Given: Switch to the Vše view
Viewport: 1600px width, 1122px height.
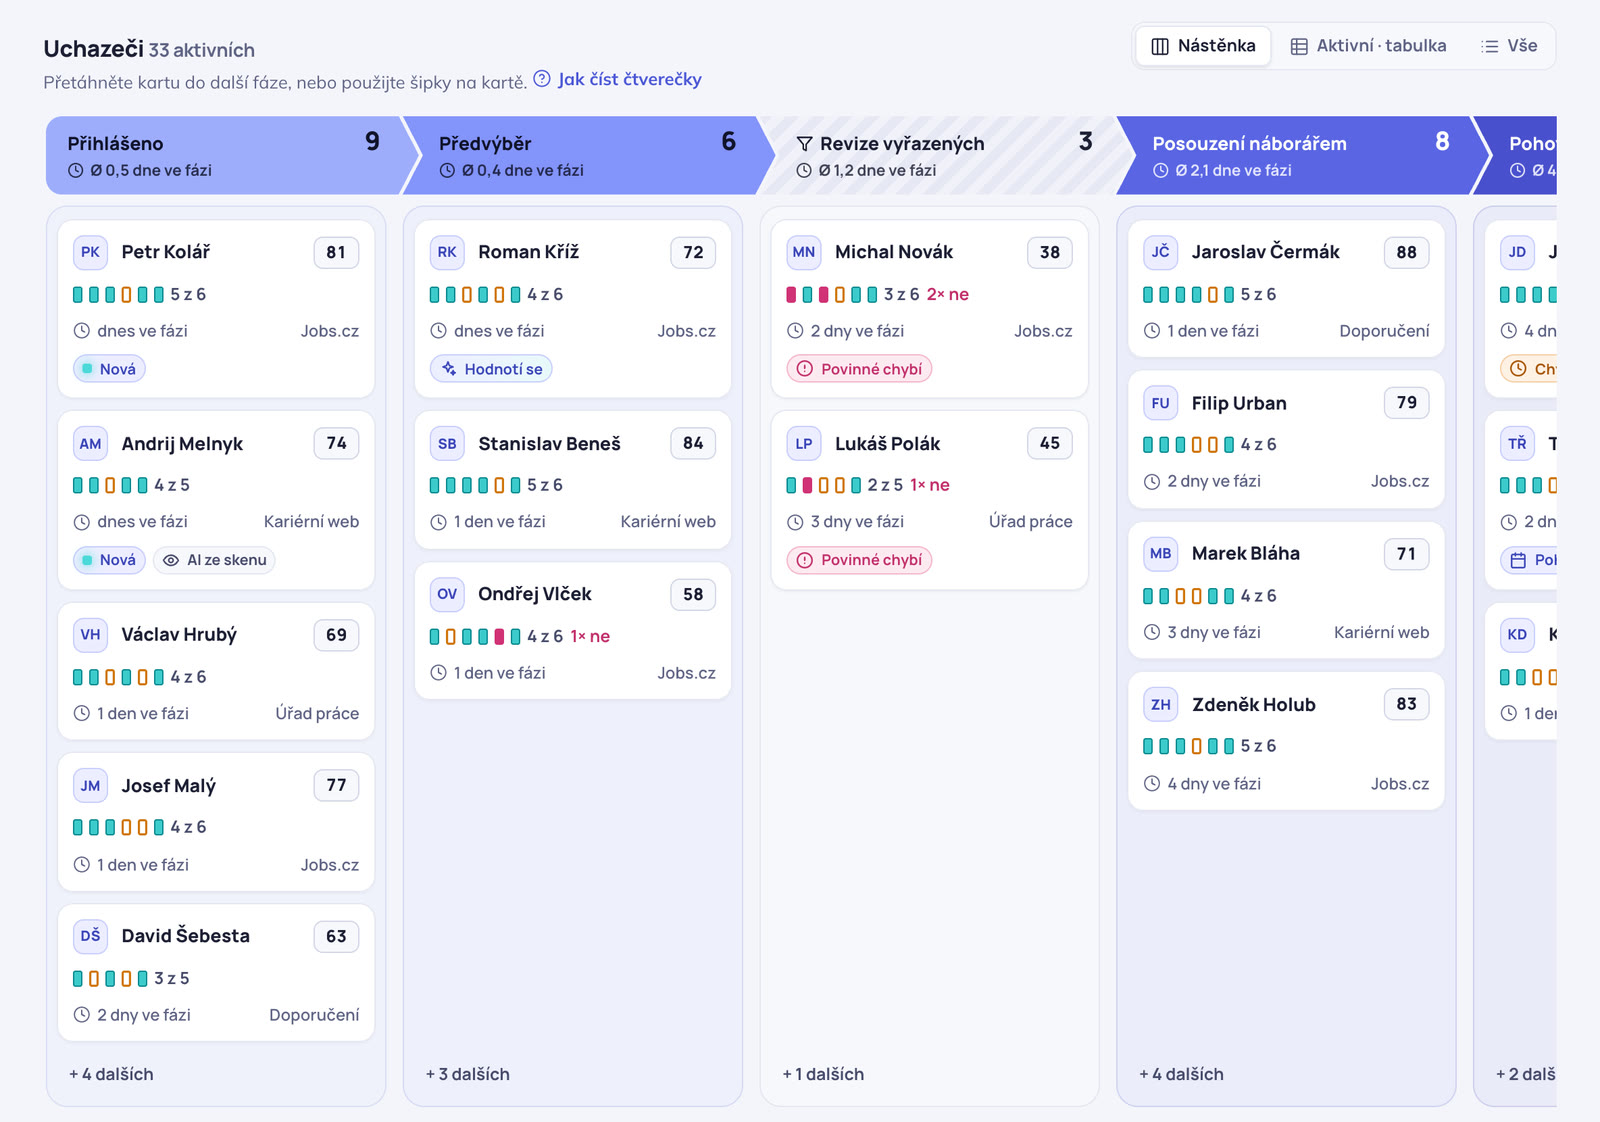Looking at the screenshot, I should 1510,46.
